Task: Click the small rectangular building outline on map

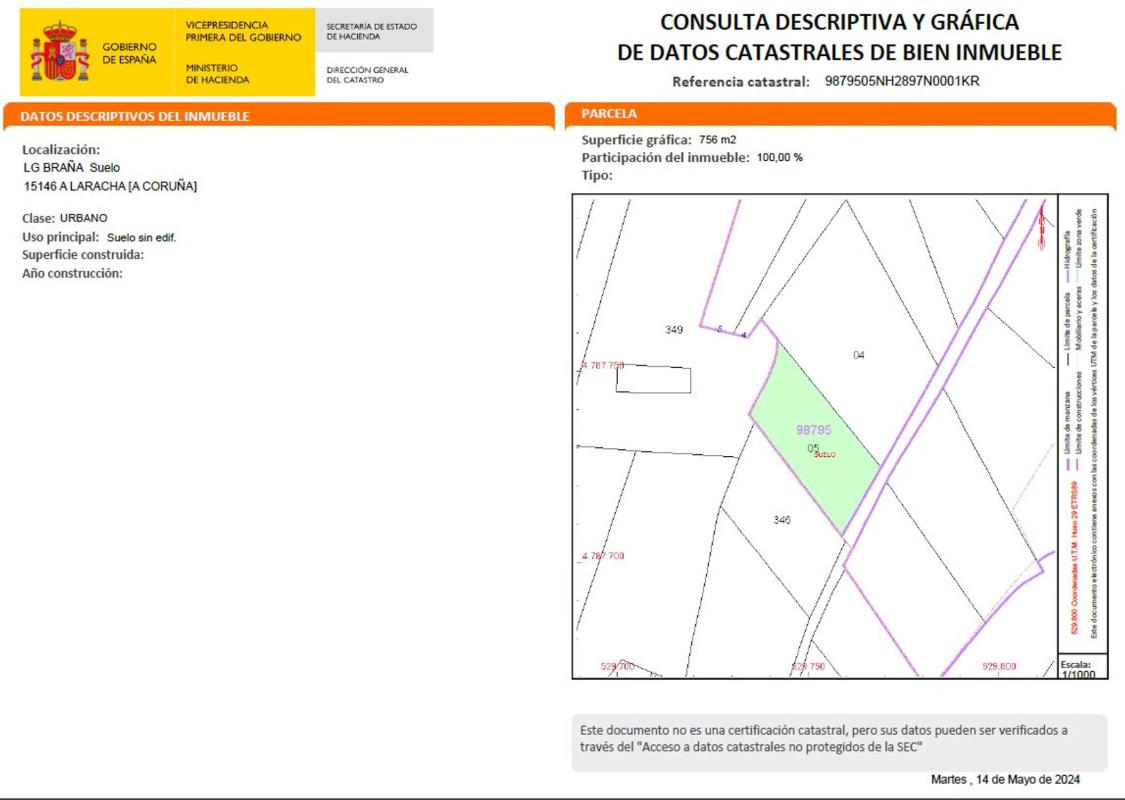Action: pyautogui.click(x=653, y=380)
